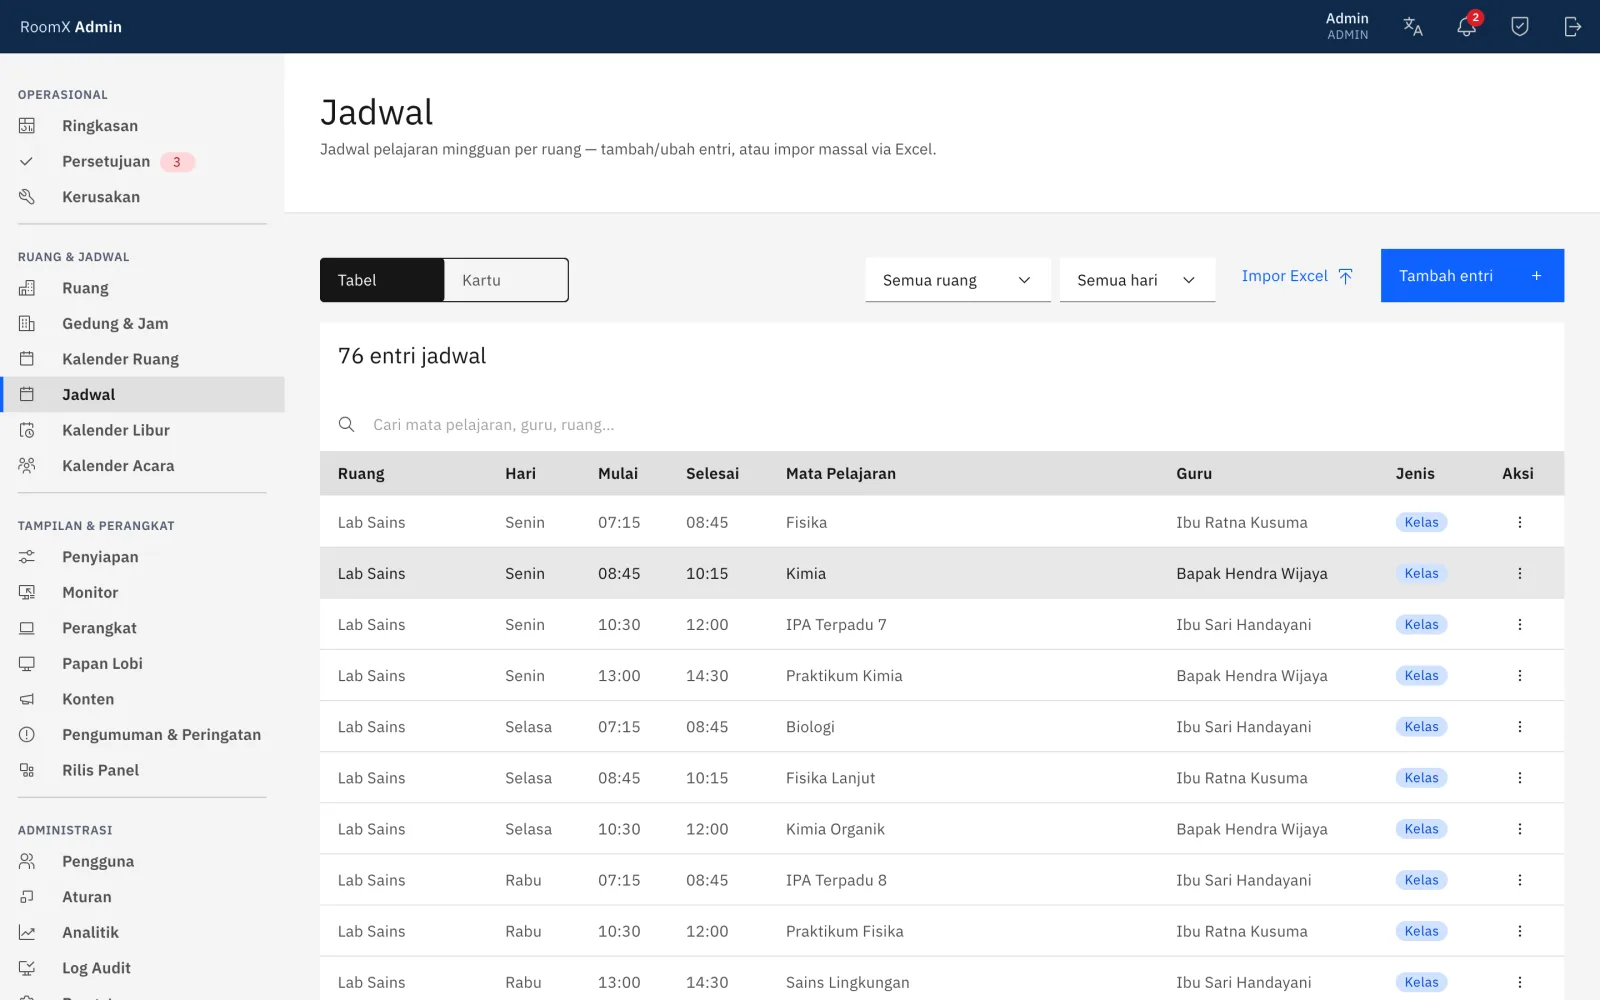Image resolution: width=1600 pixels, height=1000 pixels.
Task: Open notifications bell with 2 alerts
Action: coord(1467,27)
